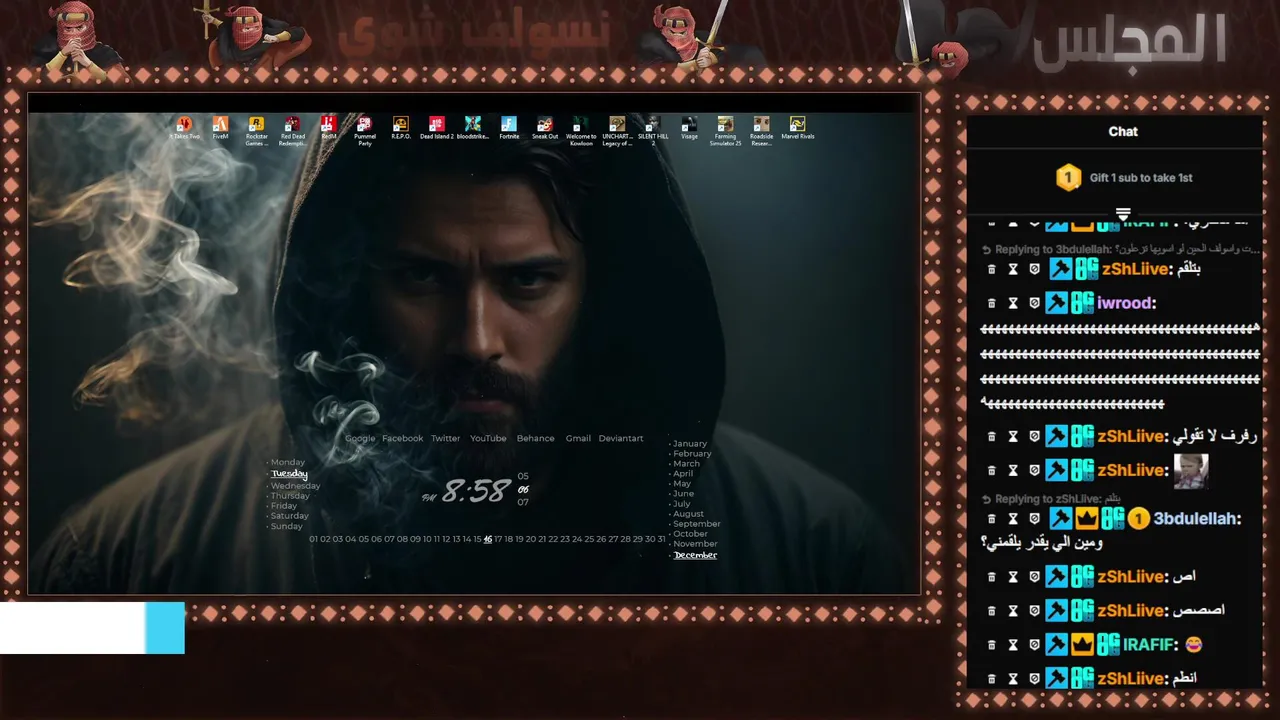Screen dimensions: 1280x720
Task: Open the Twitter link on the desktop widget
Action: pyautogui.click(x=446, y=438)
